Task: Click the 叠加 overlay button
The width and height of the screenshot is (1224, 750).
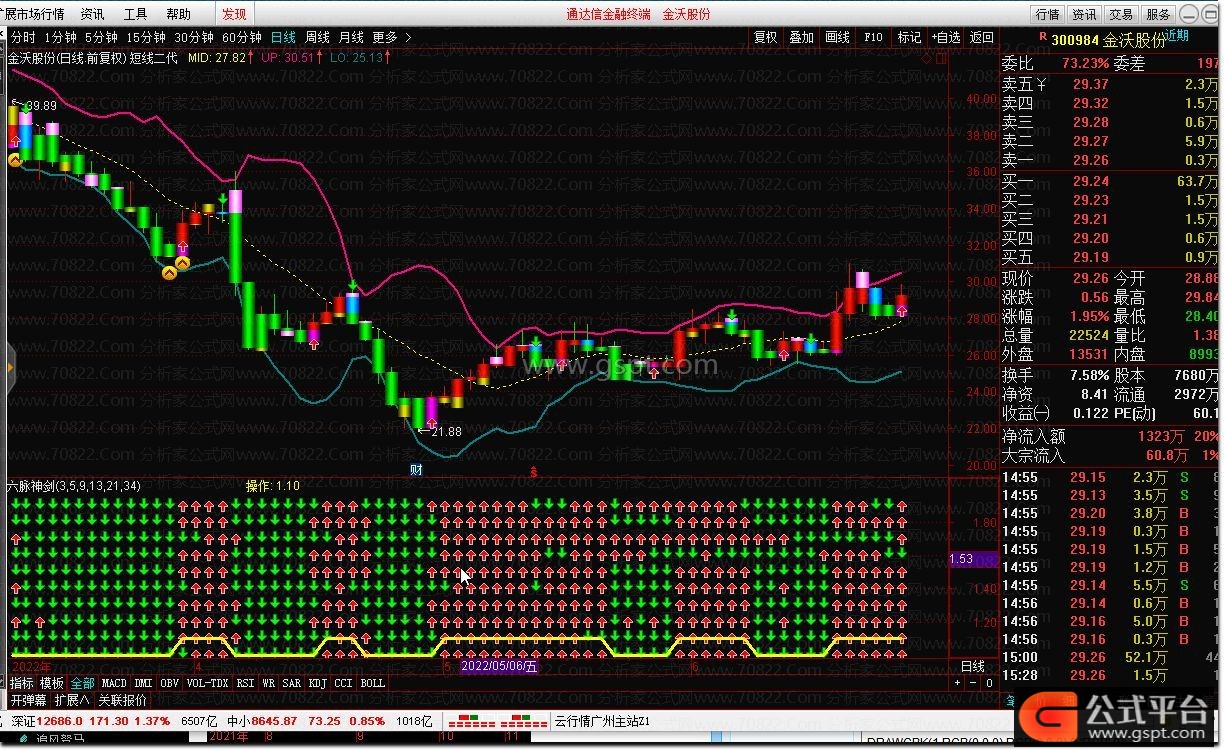Action: (x=802, y=37)
